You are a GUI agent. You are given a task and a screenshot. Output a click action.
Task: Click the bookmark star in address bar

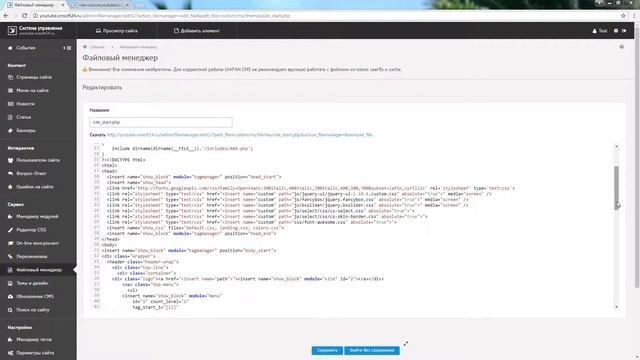[x=623, y=16]
